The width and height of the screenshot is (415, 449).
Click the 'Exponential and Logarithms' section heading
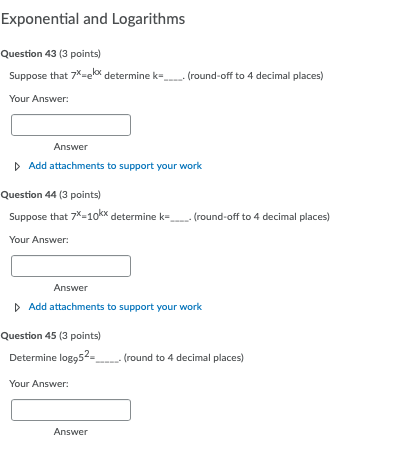pos(93,19)
